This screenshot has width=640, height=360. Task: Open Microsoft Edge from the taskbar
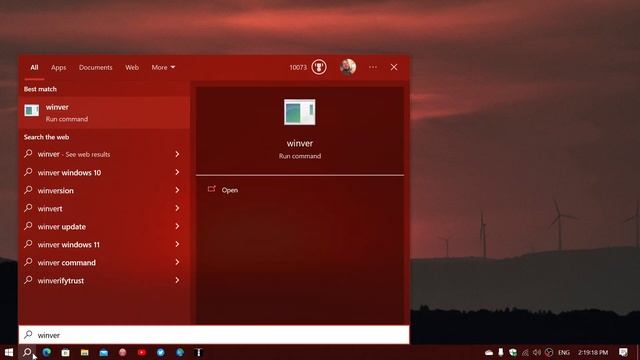coord(47,352)
